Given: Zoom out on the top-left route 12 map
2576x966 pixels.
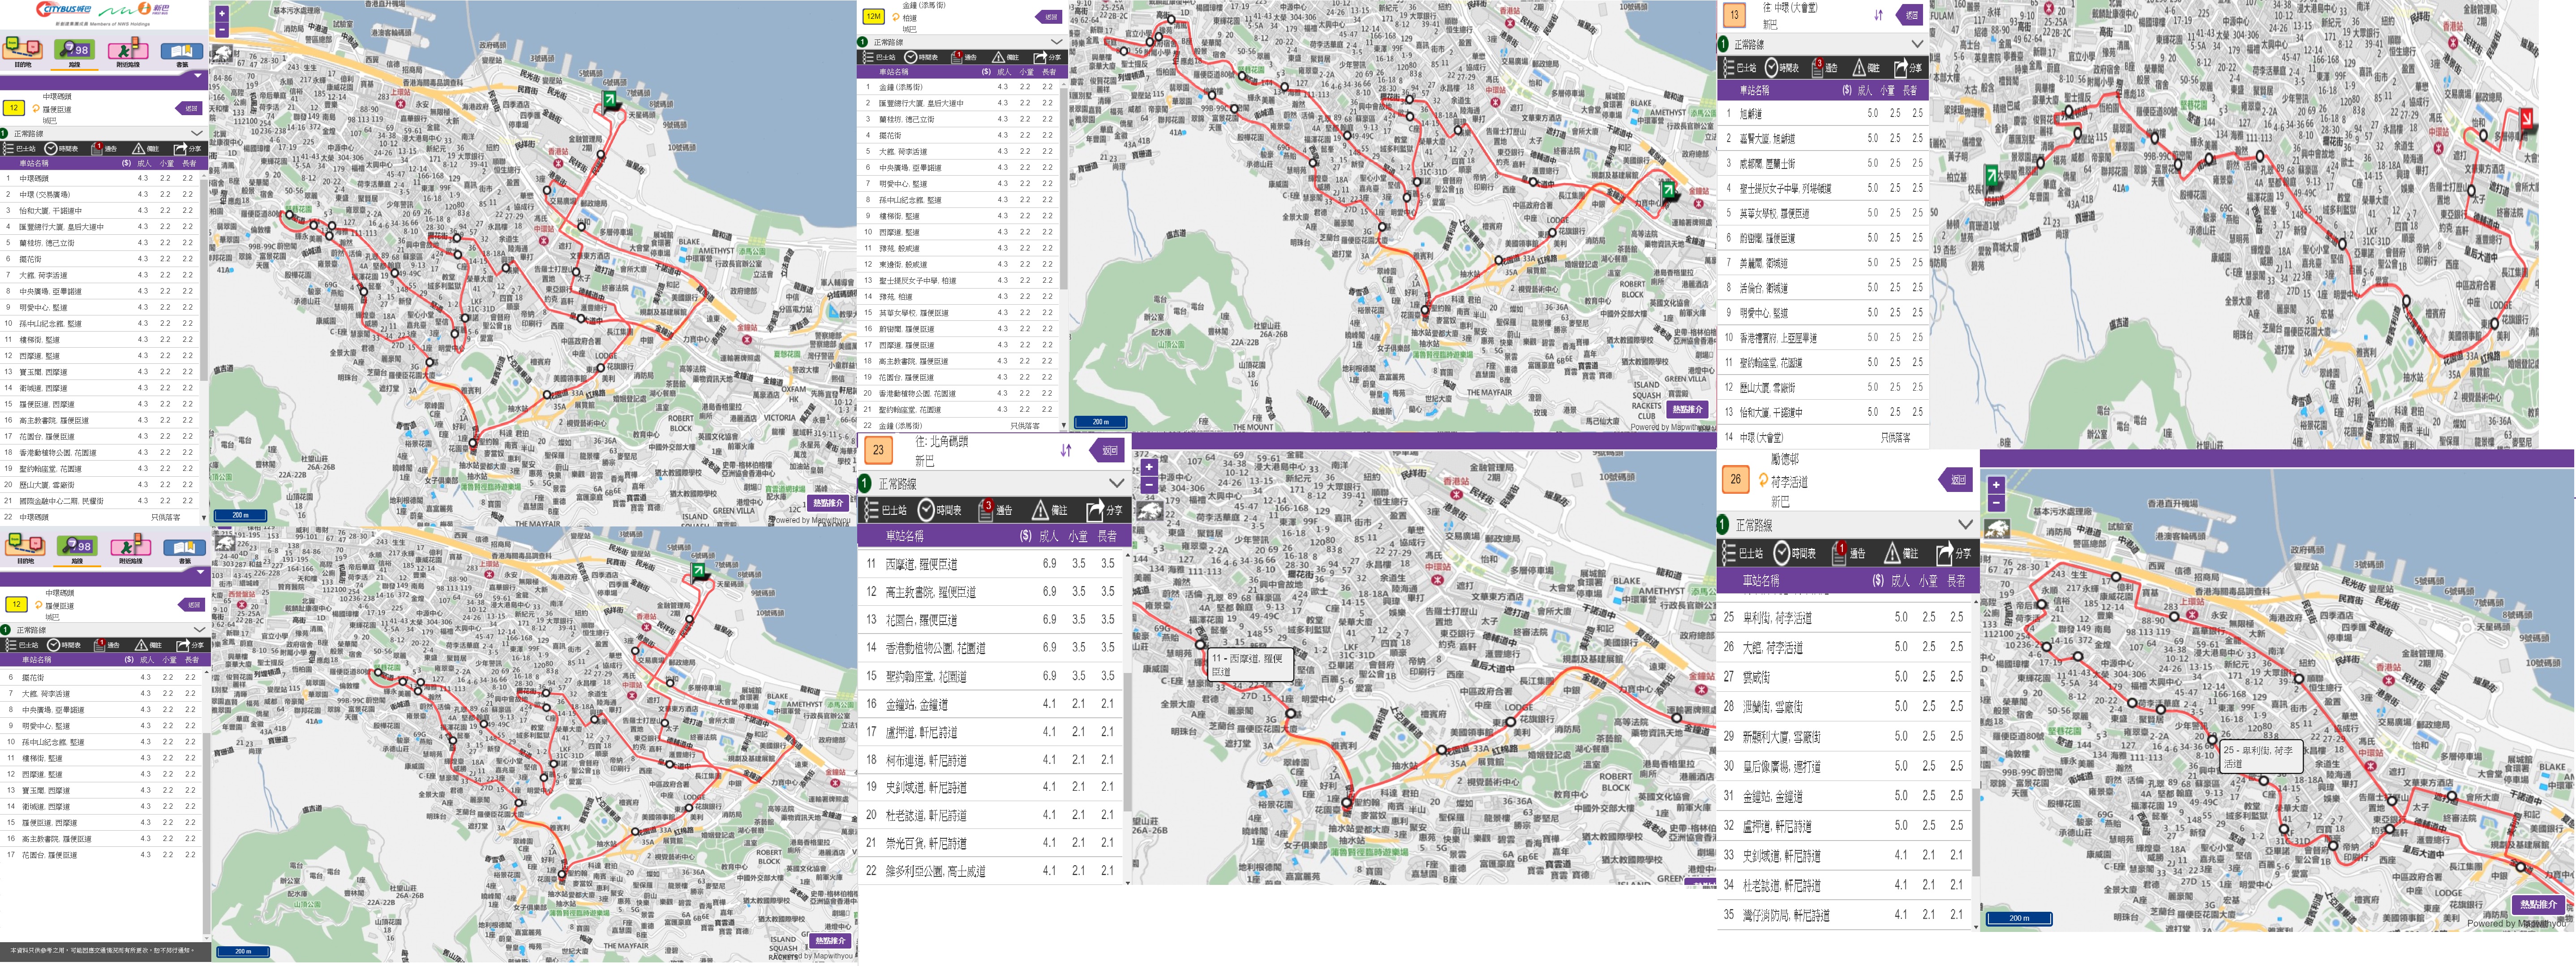Looking at the screenshot, I should tap(222, 29).
